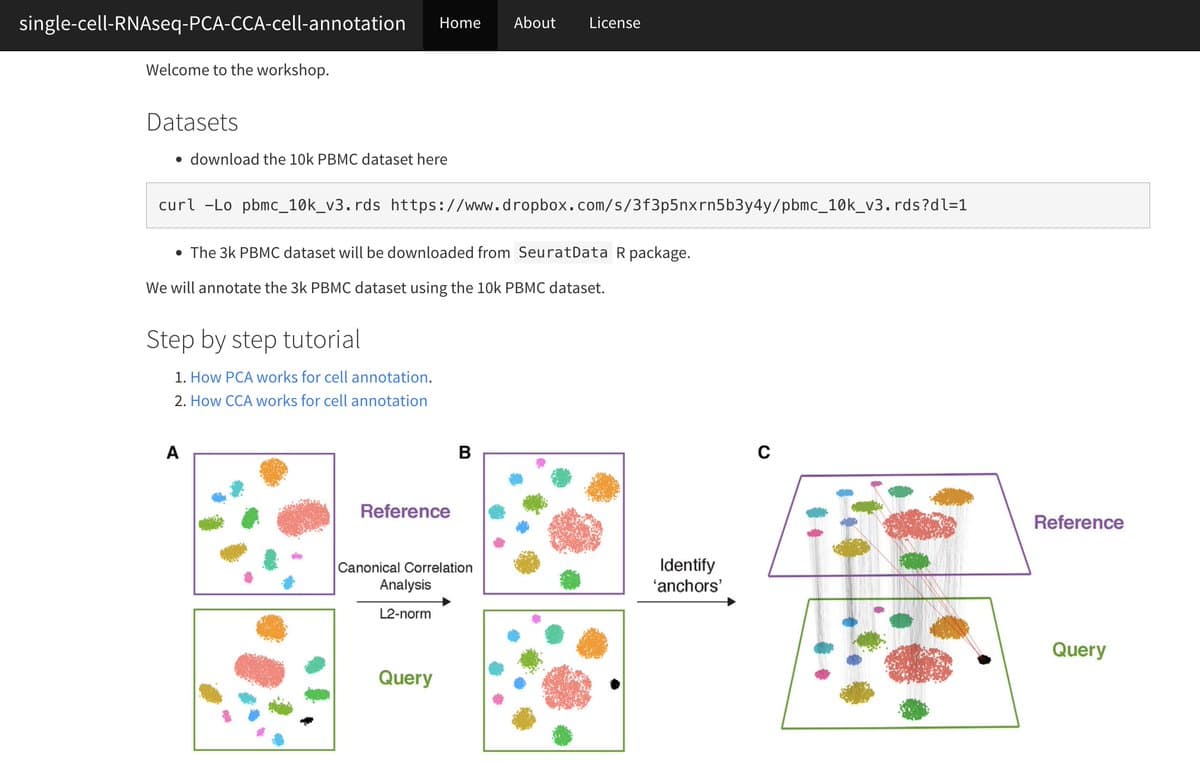Select the Home tab
1200x763 pixels.
point(459,22)
